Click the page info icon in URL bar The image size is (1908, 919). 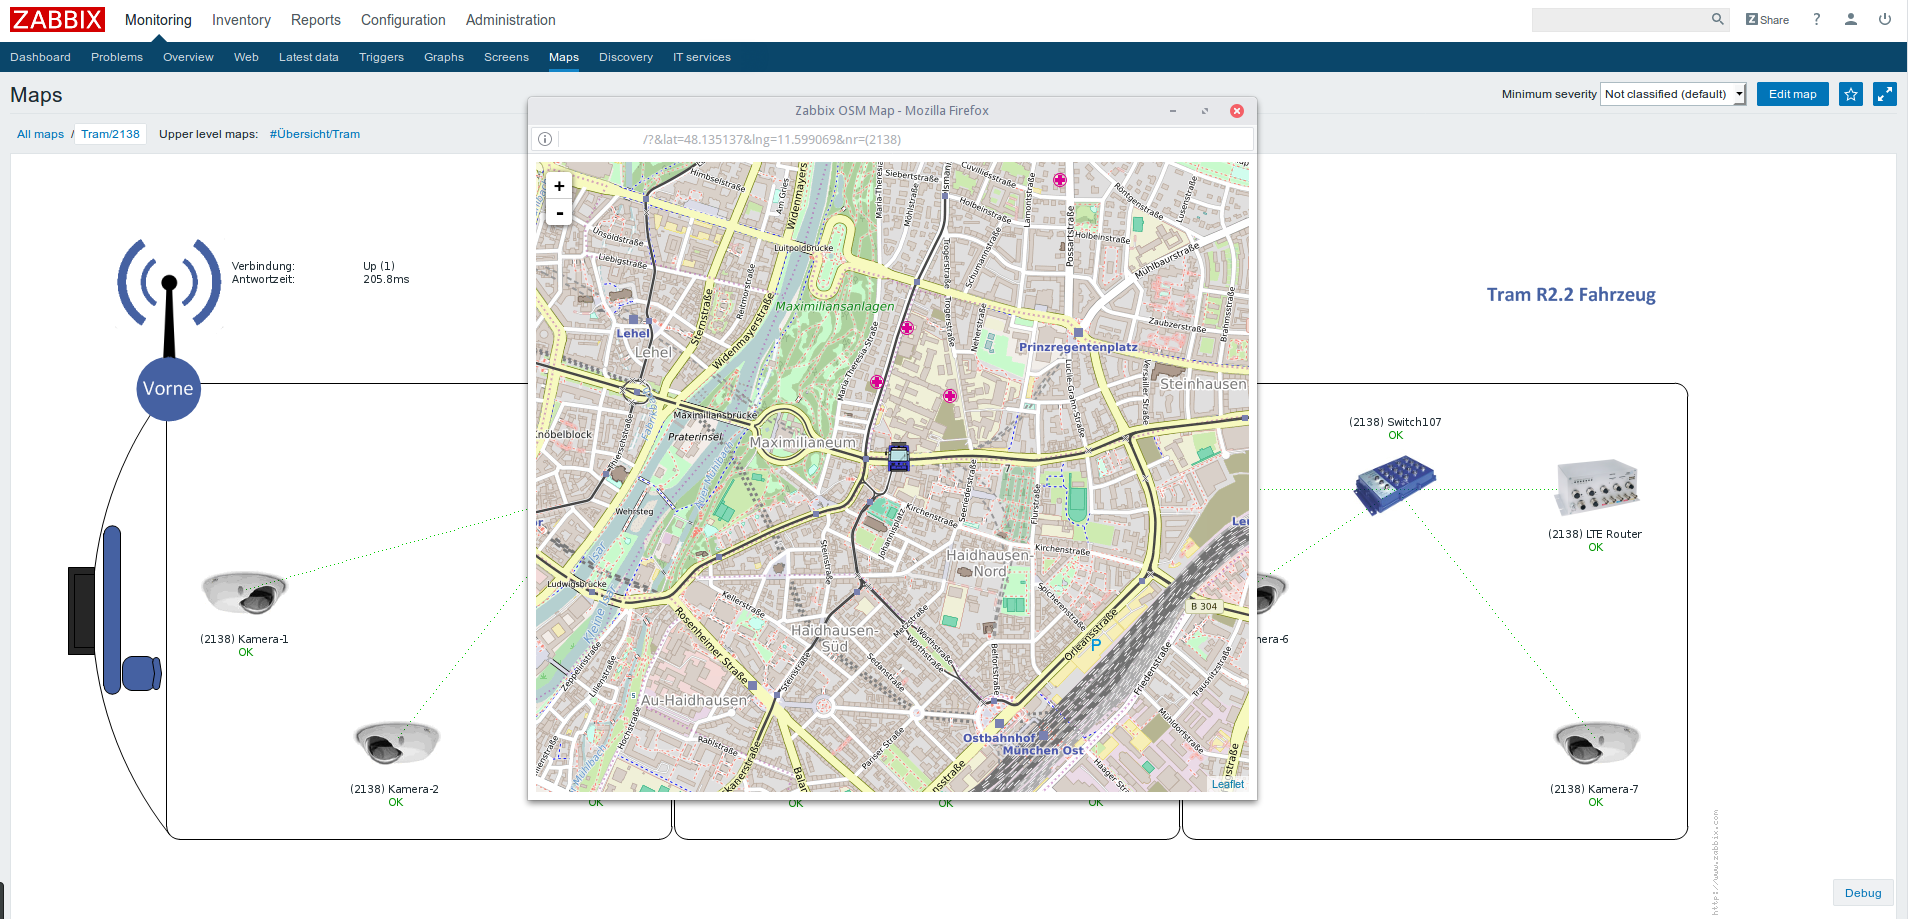click(545, 139)
